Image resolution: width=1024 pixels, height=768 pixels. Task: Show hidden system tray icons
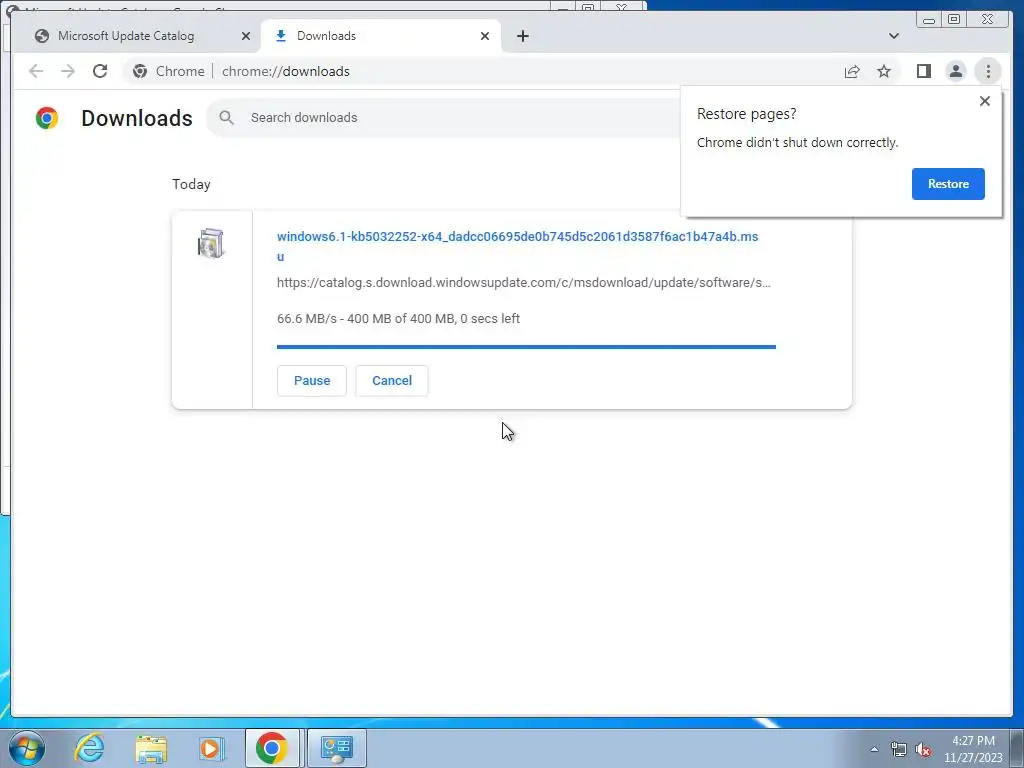coord(874,749)
